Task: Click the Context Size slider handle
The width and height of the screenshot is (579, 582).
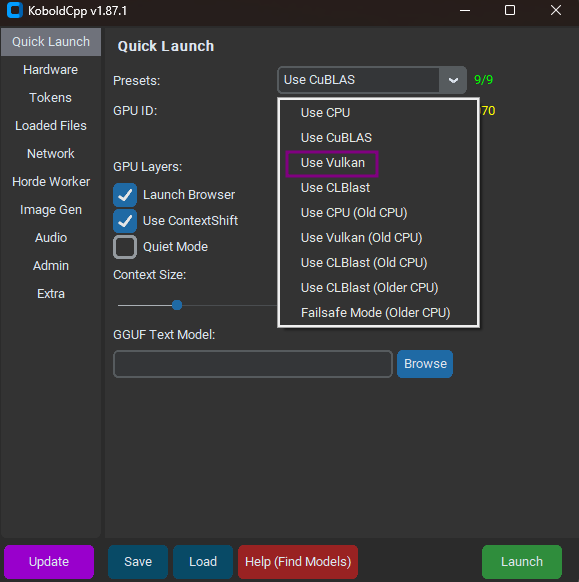Action: [x=177, y=305]
